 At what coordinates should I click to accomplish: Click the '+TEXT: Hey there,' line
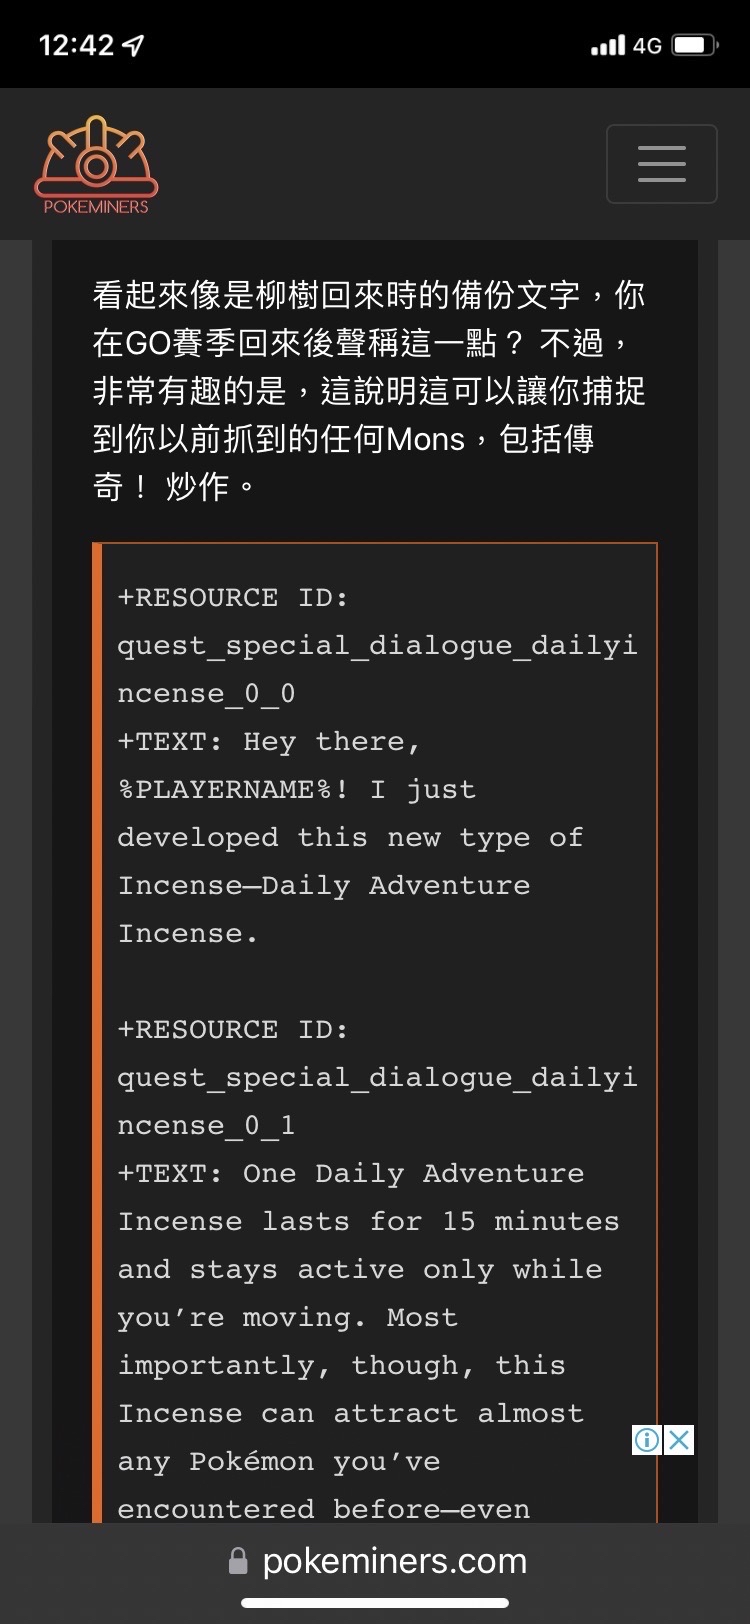click(x=270, y=742)
